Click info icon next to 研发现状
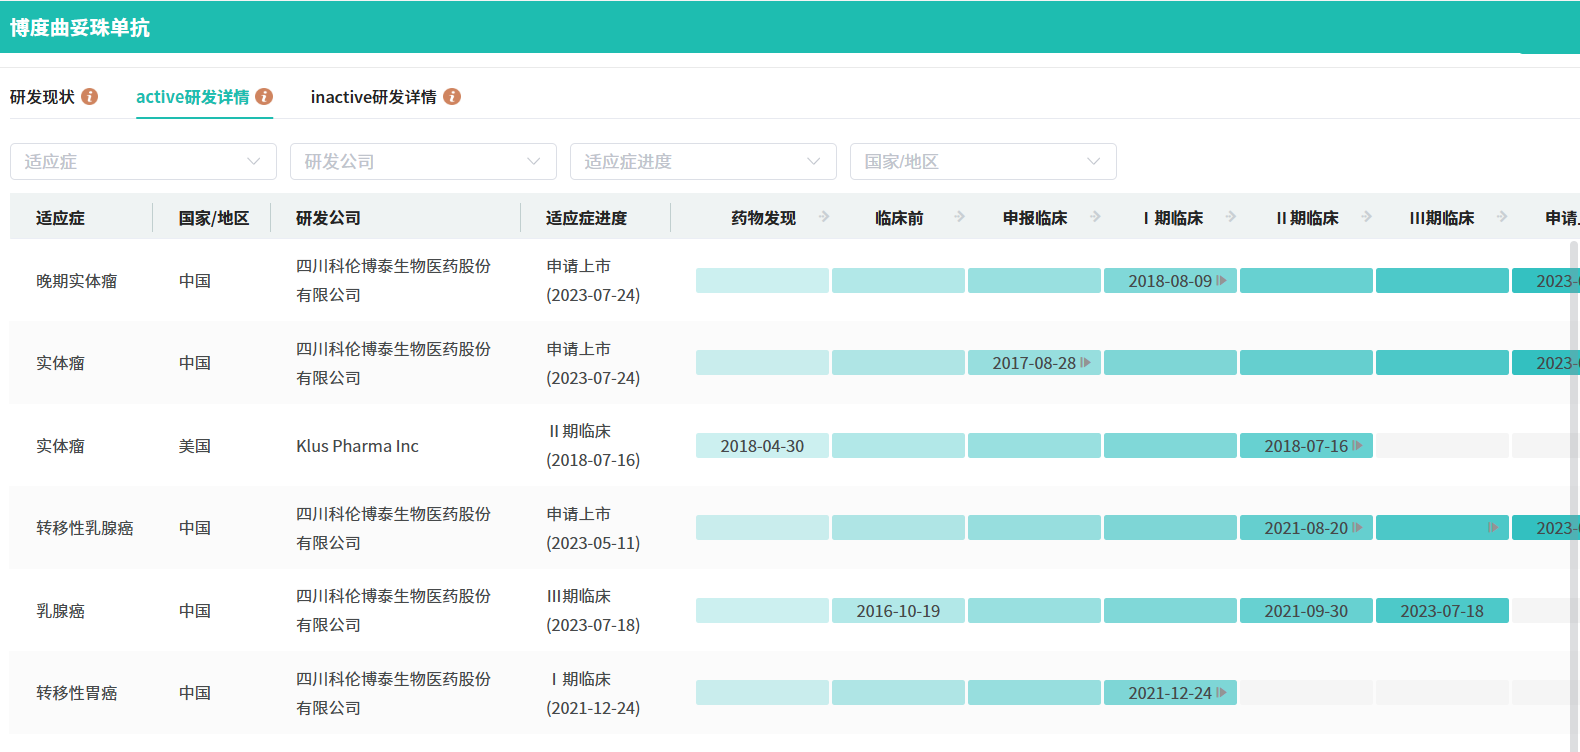 [90, 97]
